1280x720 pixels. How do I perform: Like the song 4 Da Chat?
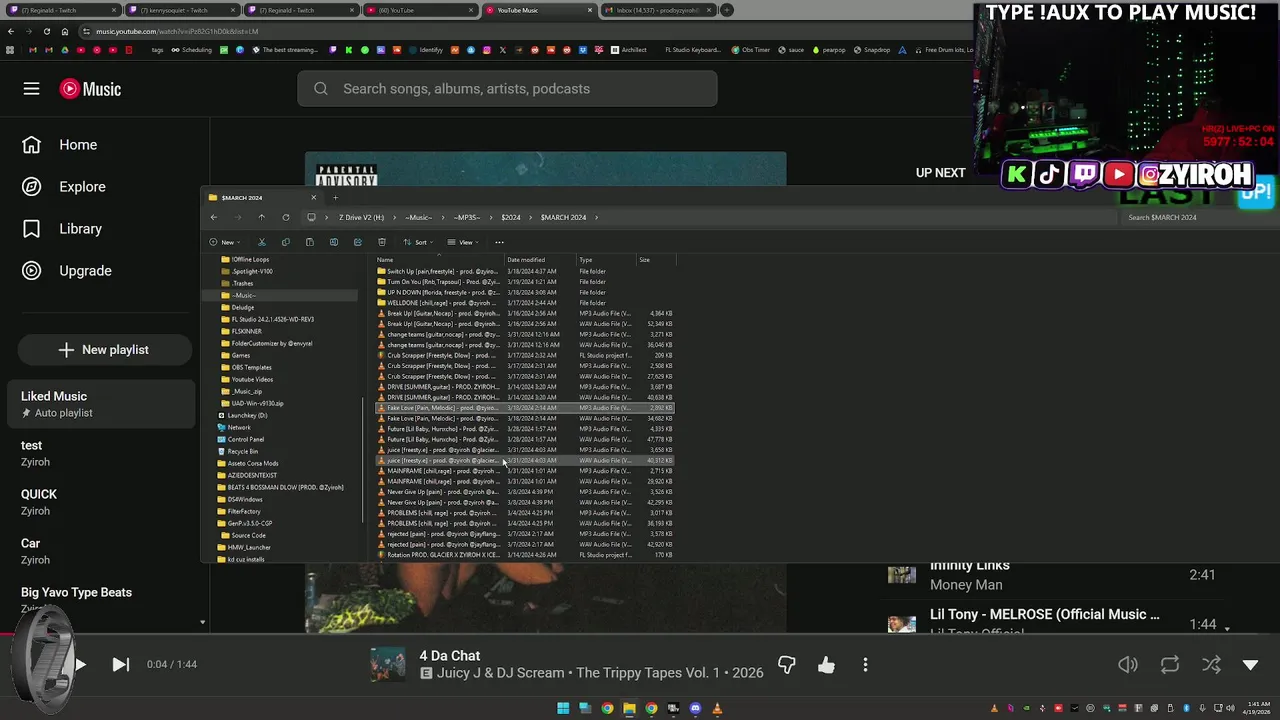826,665
